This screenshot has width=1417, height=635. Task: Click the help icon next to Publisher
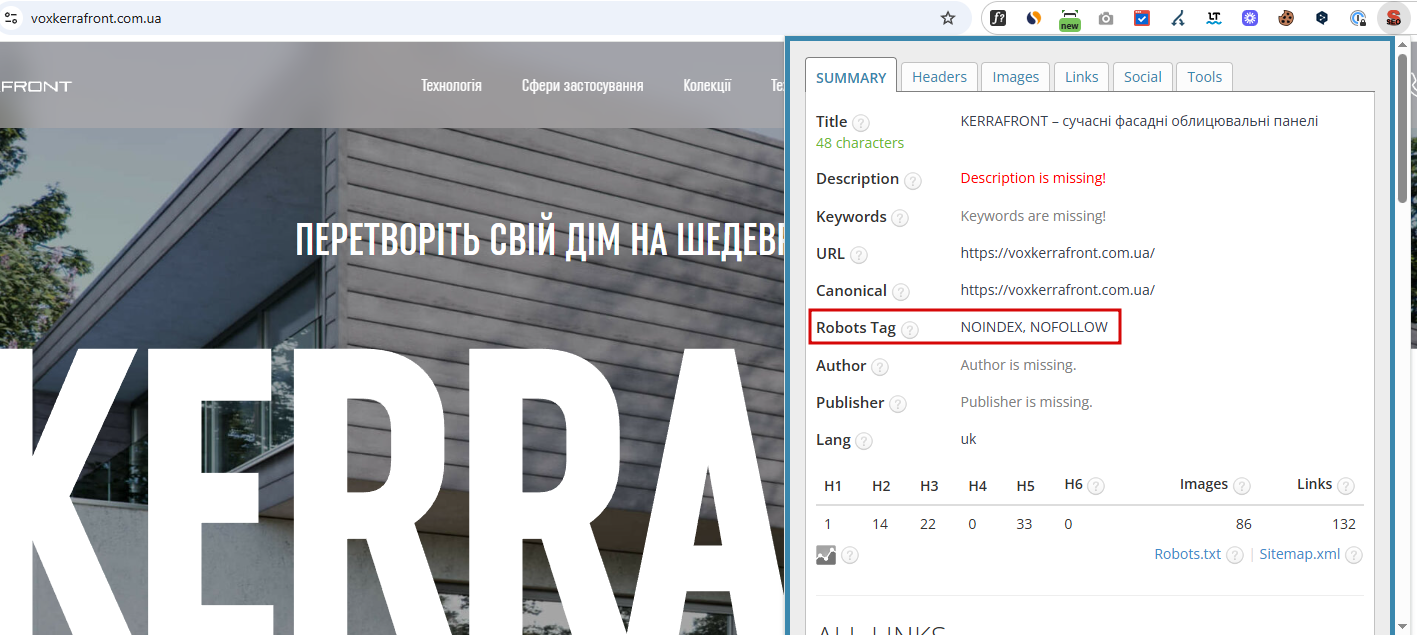tap(898, 404)
